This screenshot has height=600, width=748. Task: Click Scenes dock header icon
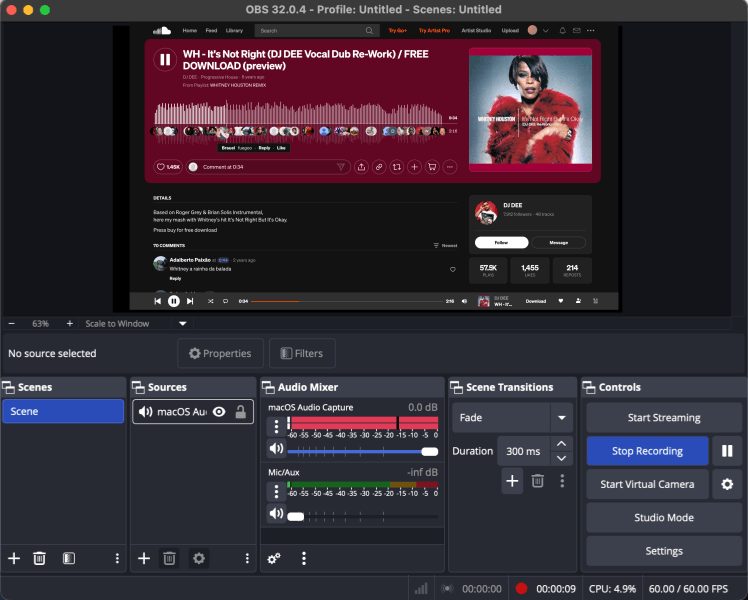(x=8, y=387)
